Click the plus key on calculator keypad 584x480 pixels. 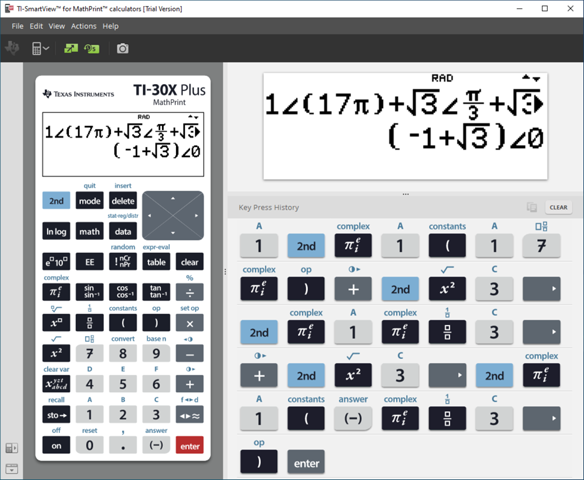[x=190, y=384]
